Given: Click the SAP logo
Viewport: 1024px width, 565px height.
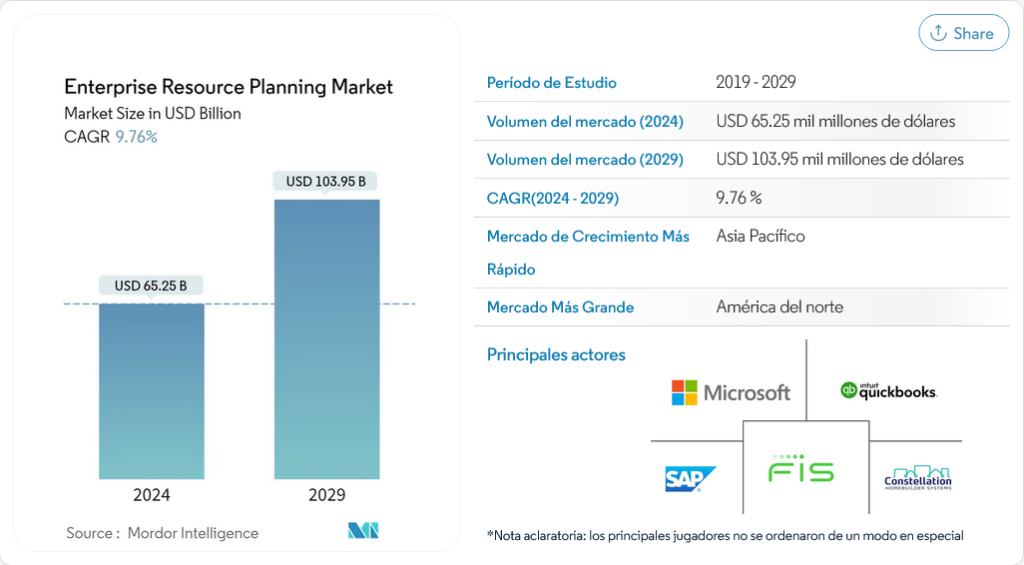Looking at the screenshot, I should click(690, 479).
